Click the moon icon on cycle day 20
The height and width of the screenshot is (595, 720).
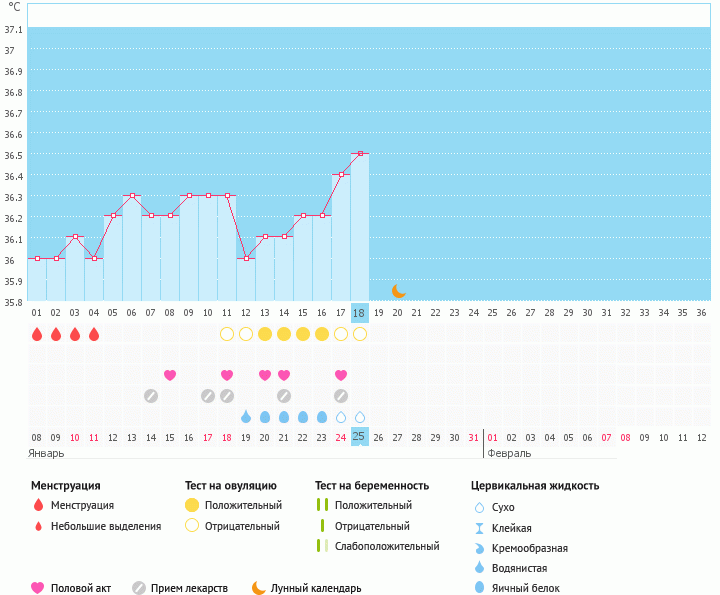point(398,290)
